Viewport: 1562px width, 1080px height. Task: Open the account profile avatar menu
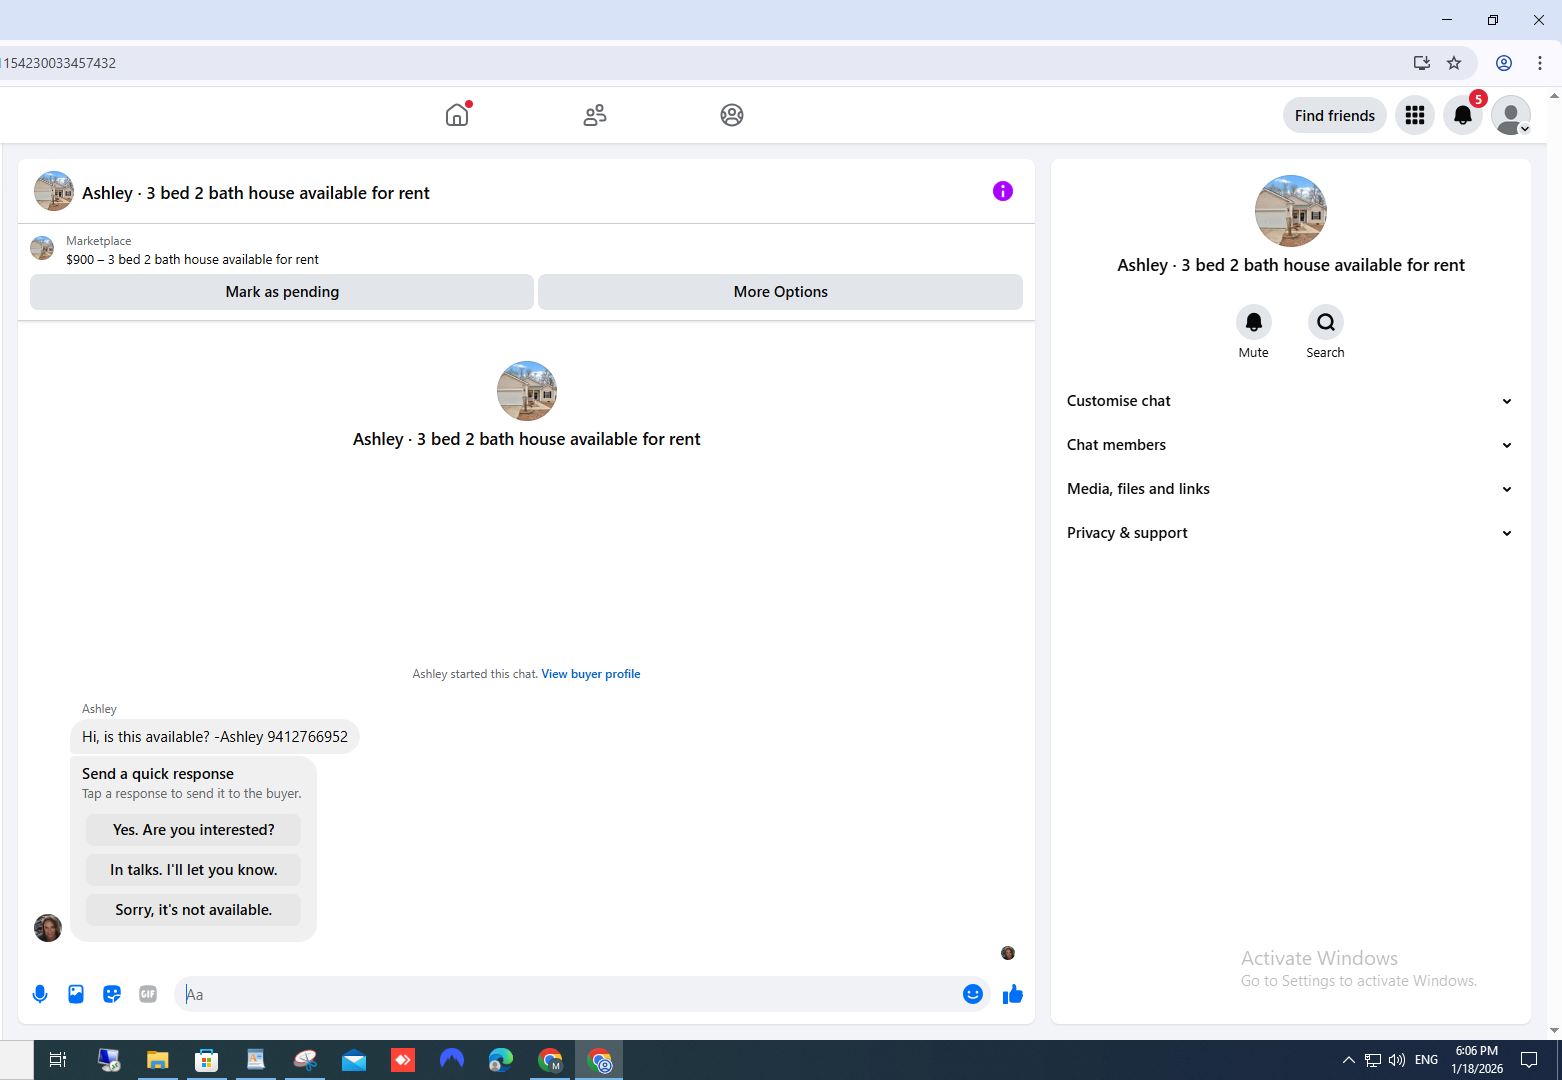(1511, 115)
